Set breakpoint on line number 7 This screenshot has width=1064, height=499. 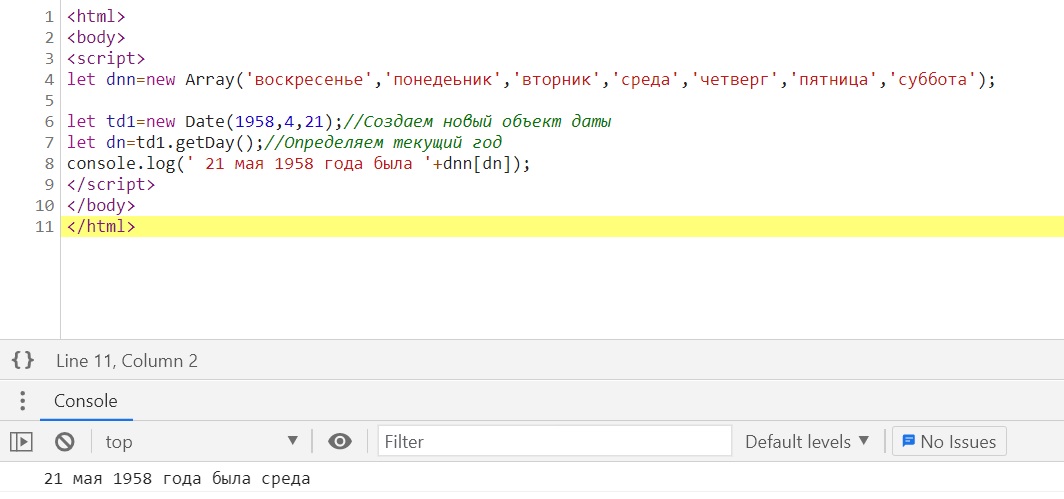coord(48,143)
